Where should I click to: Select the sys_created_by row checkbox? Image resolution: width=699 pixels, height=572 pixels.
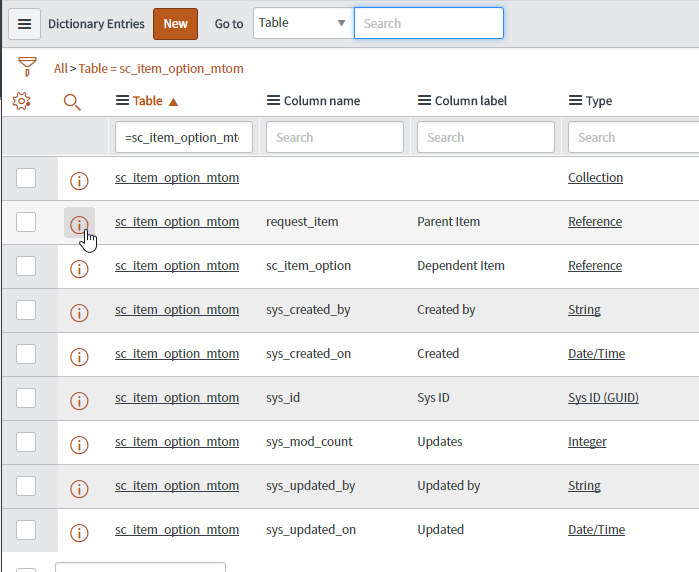coord(26,310)
